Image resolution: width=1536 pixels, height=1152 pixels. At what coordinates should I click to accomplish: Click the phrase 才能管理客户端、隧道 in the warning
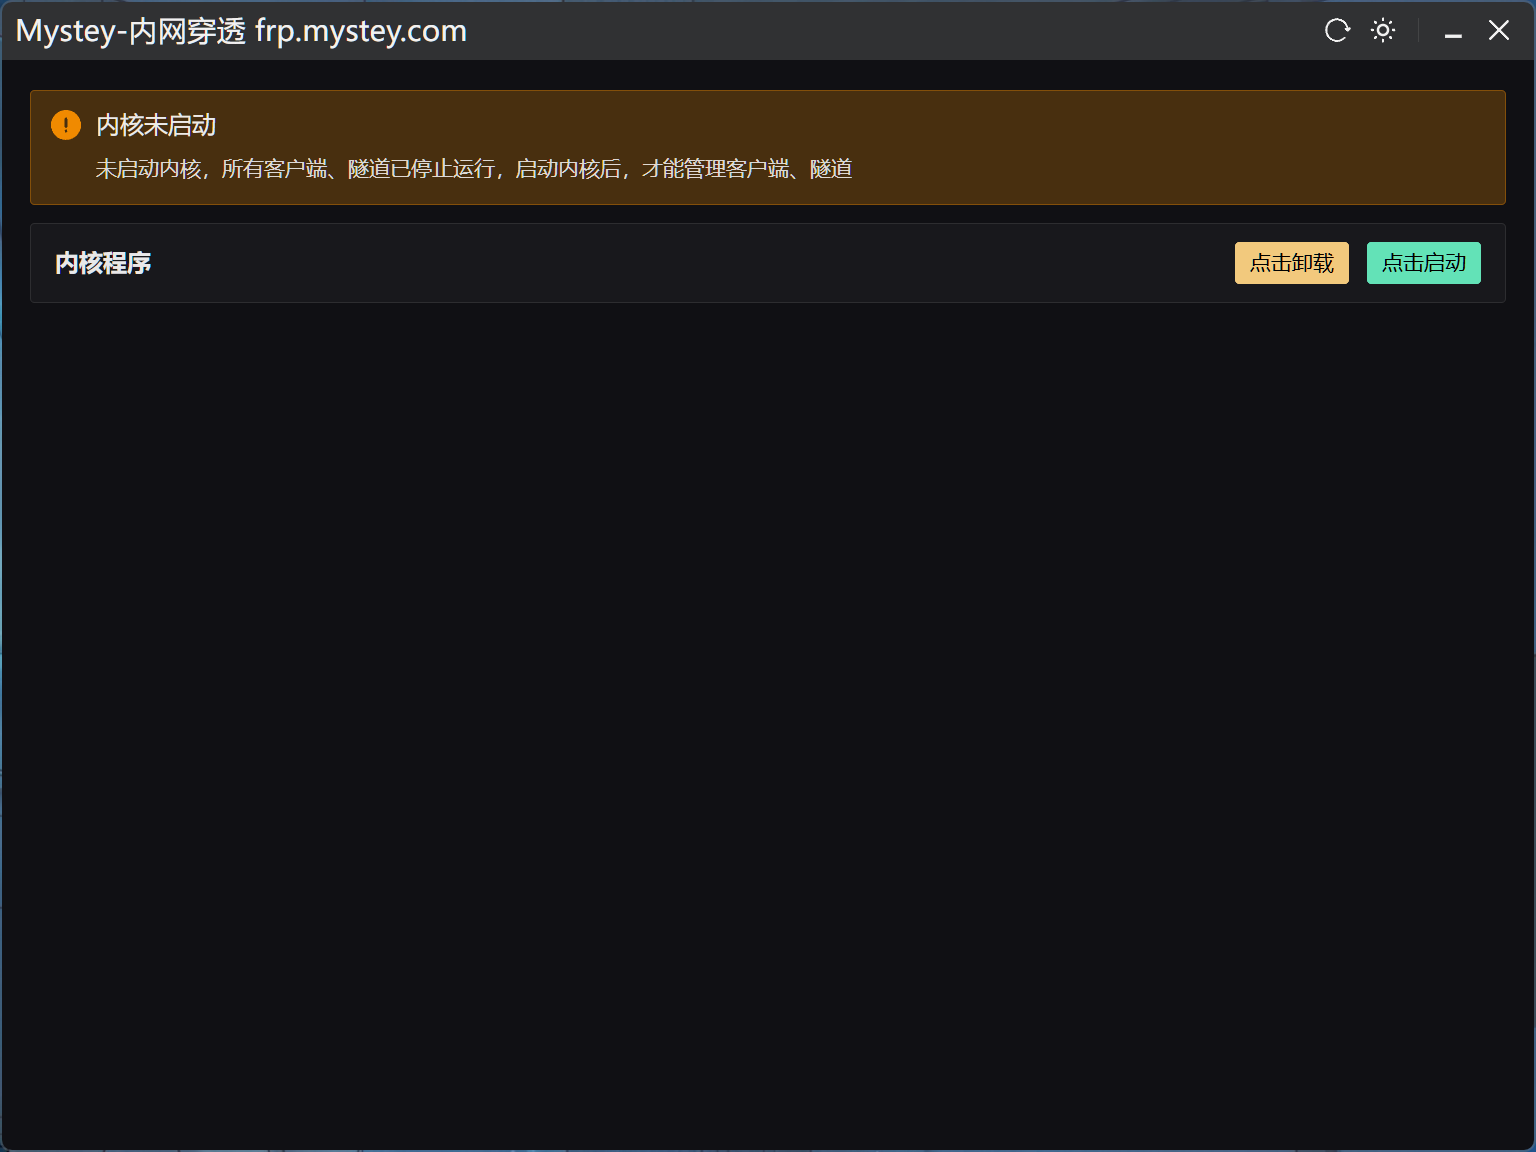tap(746, 169)
